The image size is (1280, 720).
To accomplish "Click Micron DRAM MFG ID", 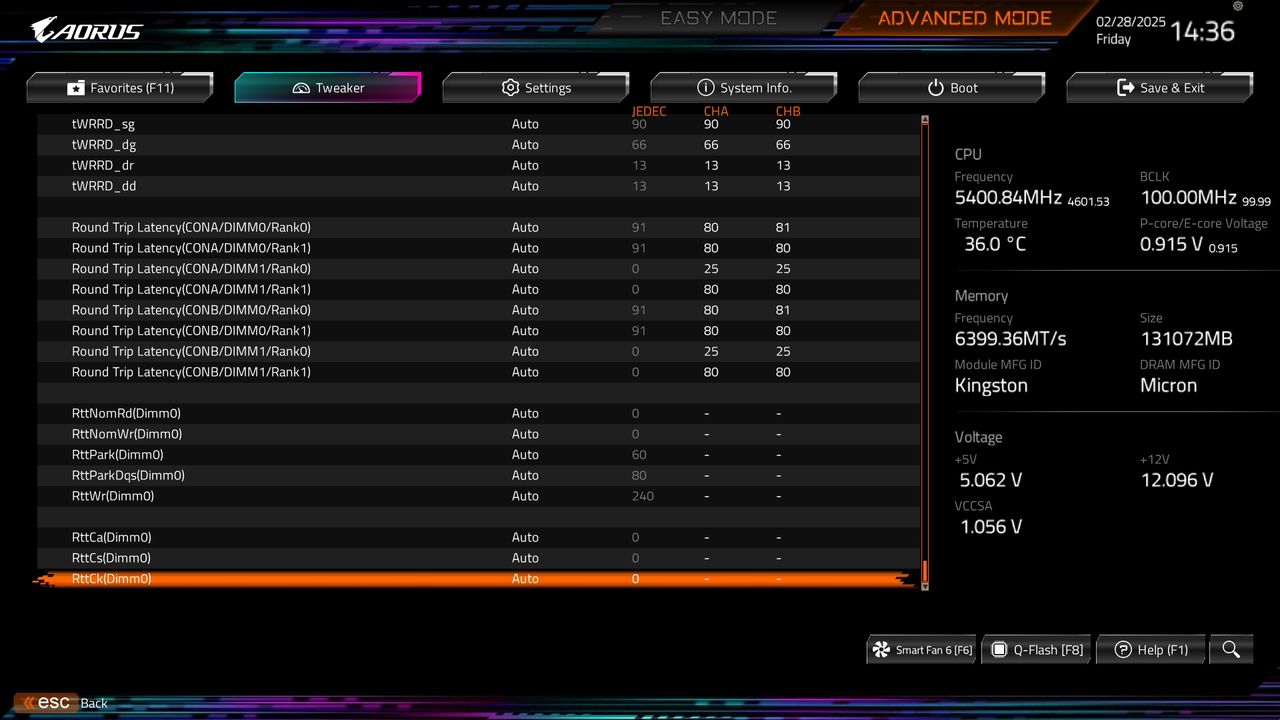I will point(1168,386).
